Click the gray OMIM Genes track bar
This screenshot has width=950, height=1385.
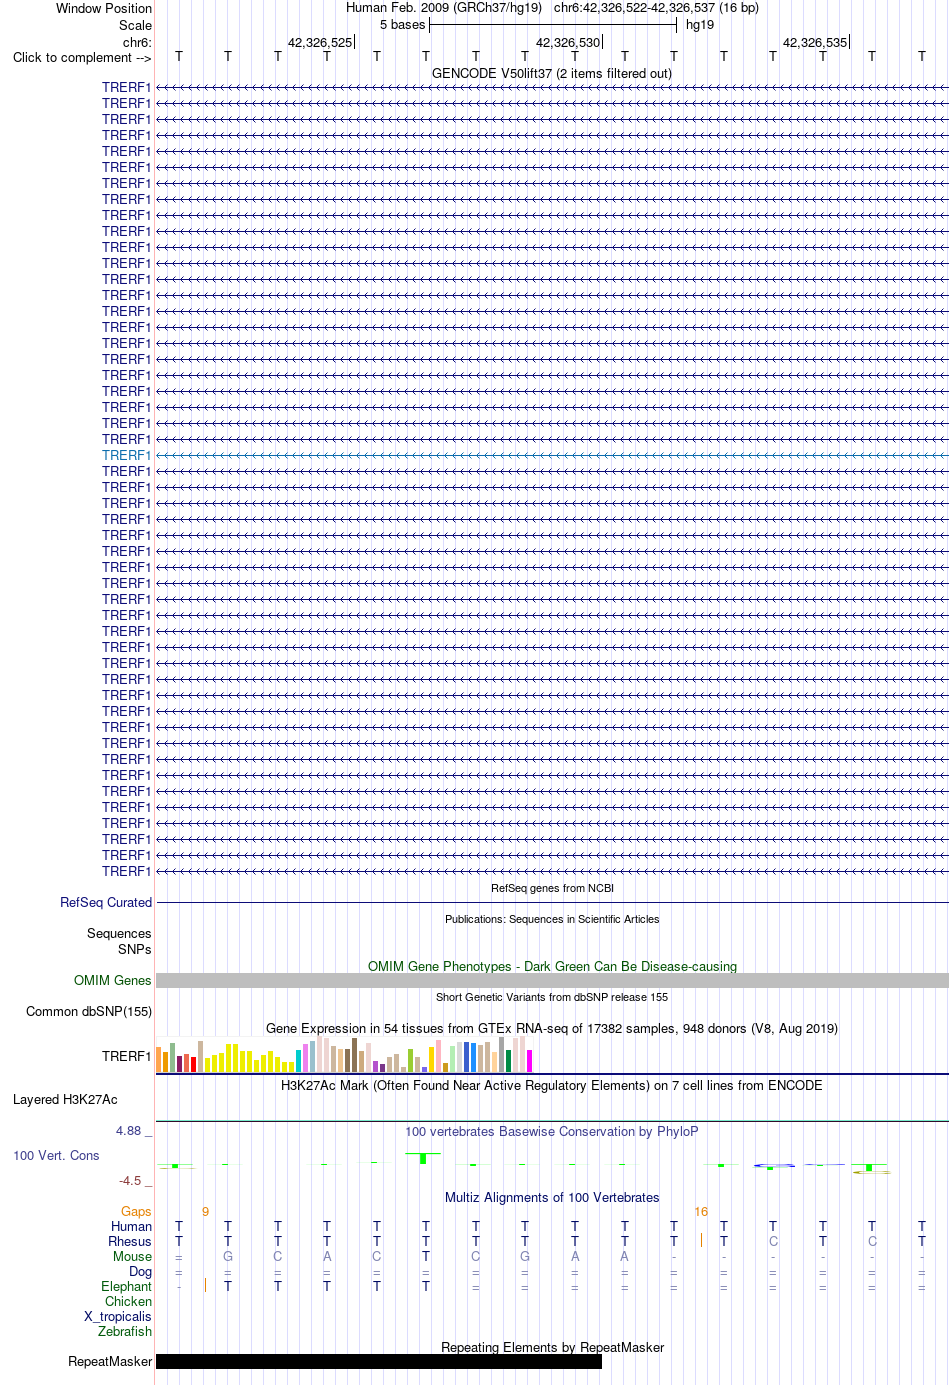point(552,981)
